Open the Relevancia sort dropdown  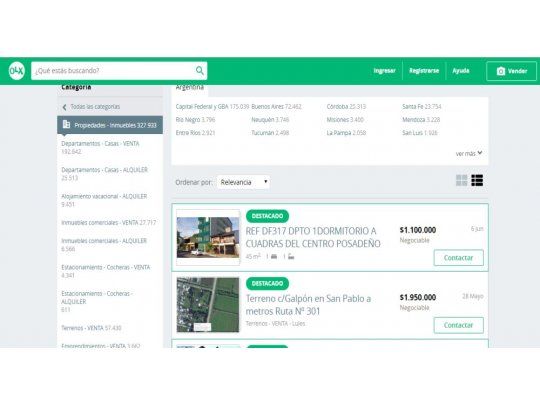click(x=243, y=182)
